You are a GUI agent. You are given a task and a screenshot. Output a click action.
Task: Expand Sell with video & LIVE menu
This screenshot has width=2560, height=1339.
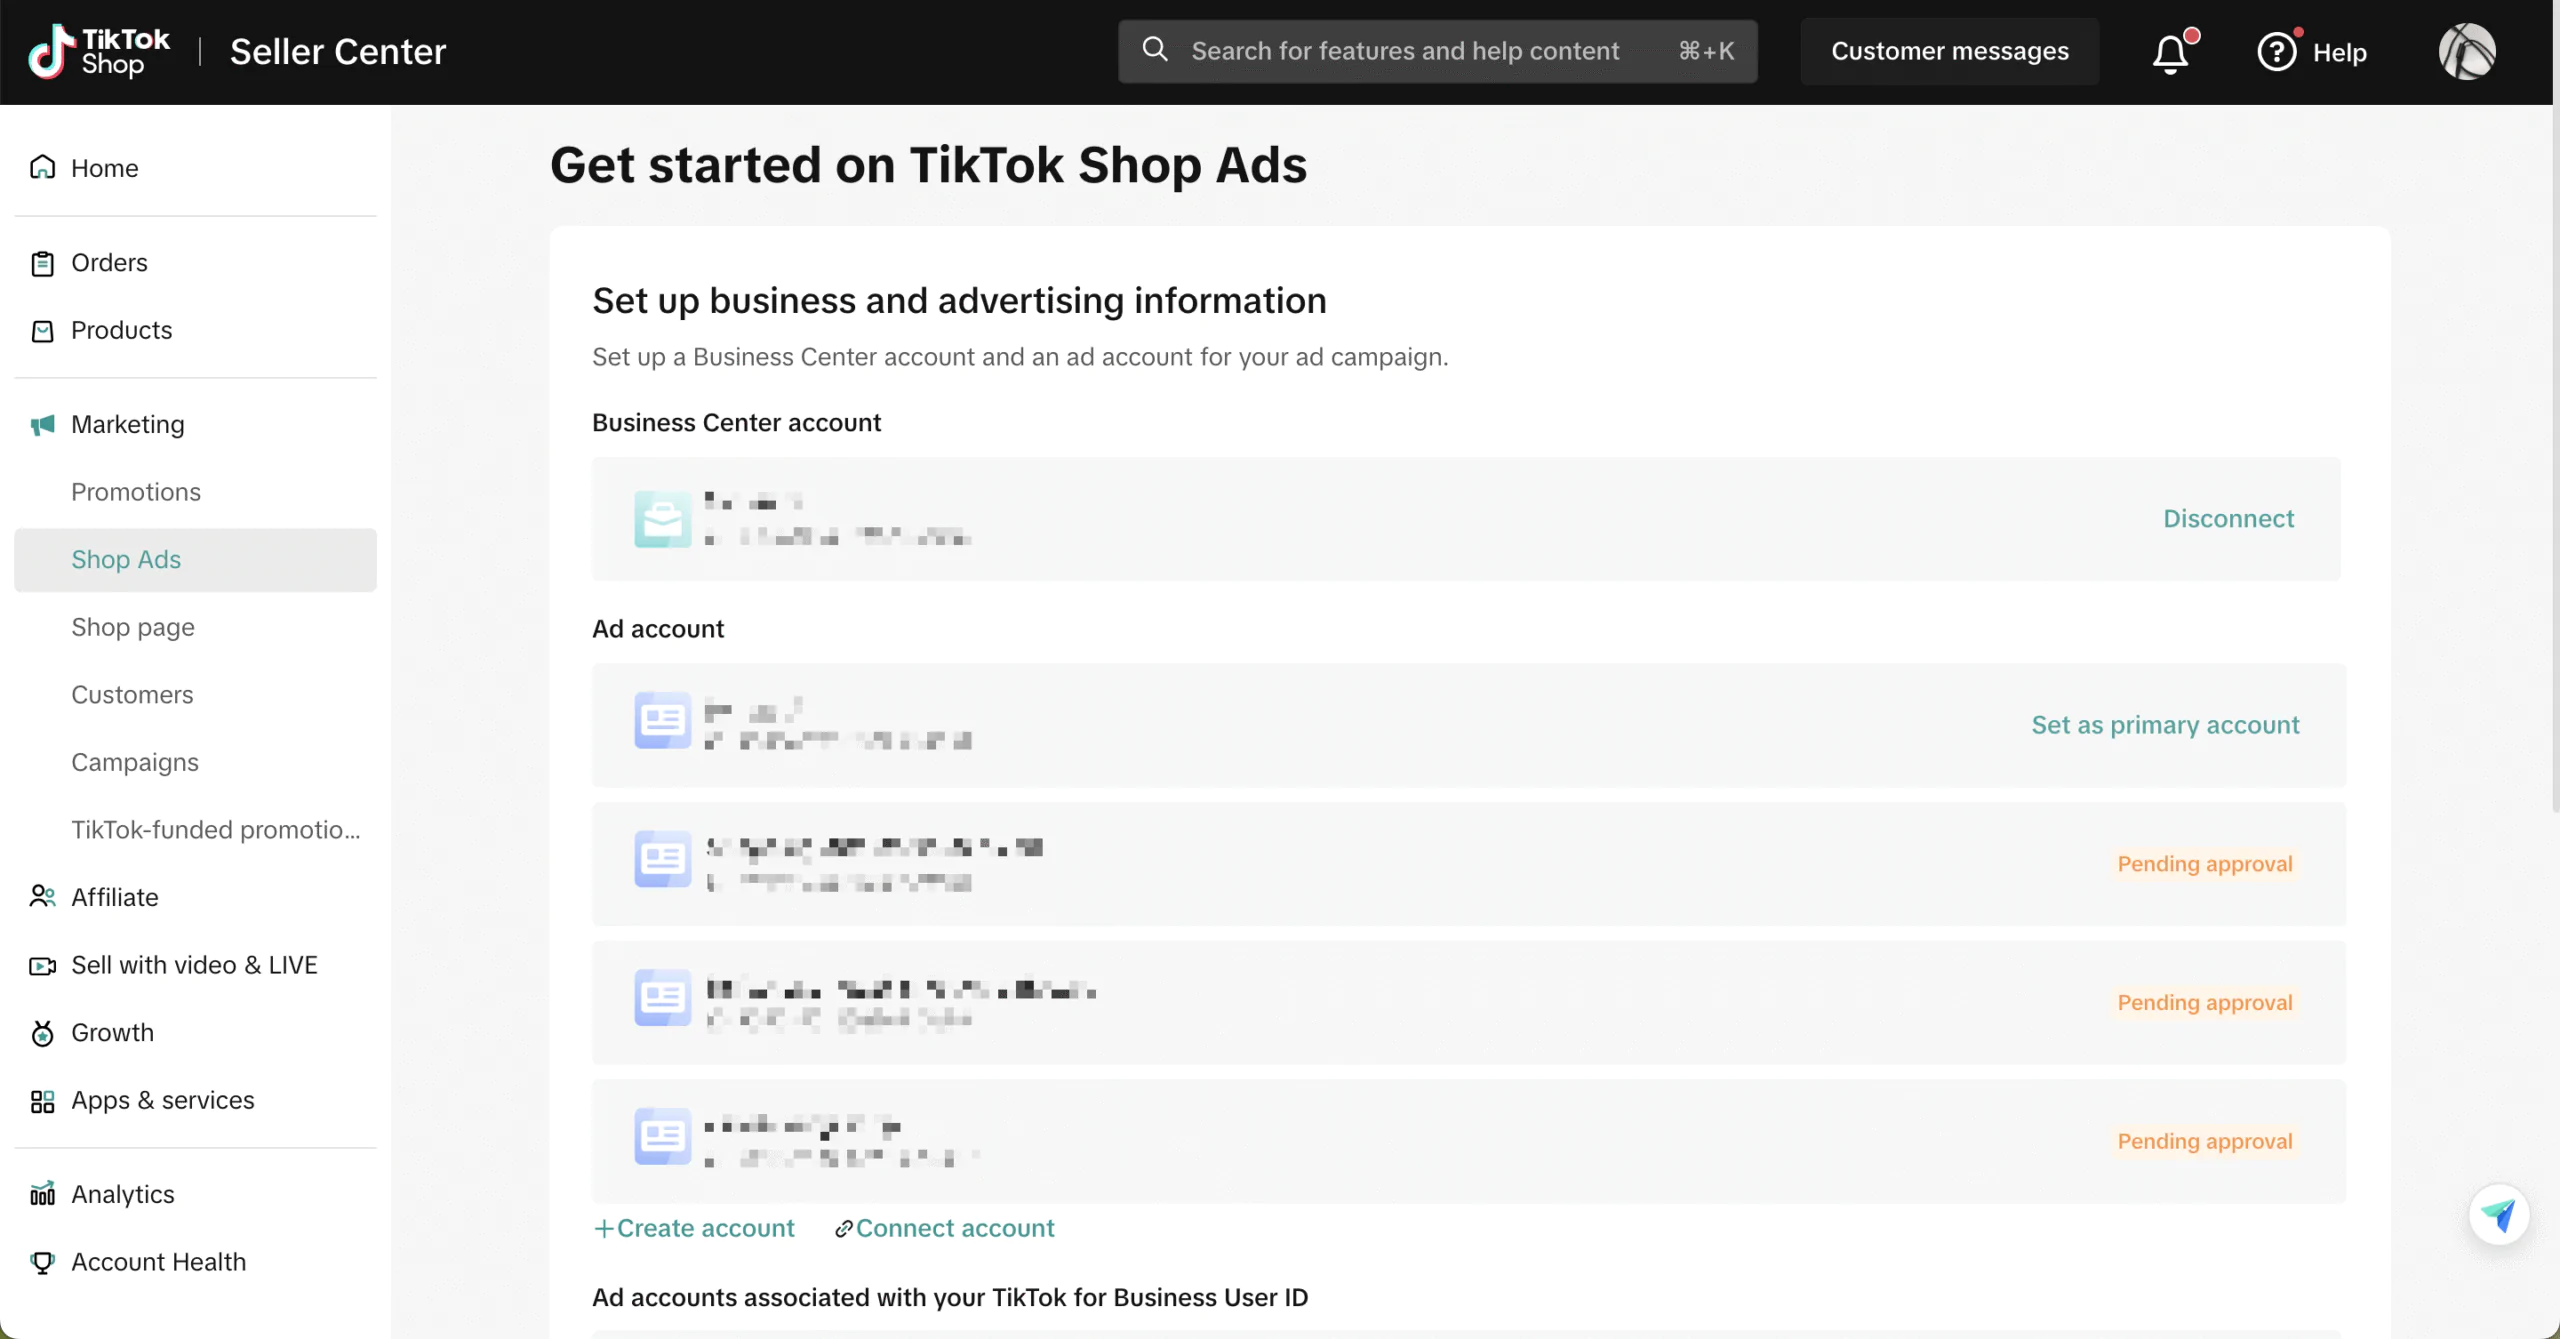(194, 965)
